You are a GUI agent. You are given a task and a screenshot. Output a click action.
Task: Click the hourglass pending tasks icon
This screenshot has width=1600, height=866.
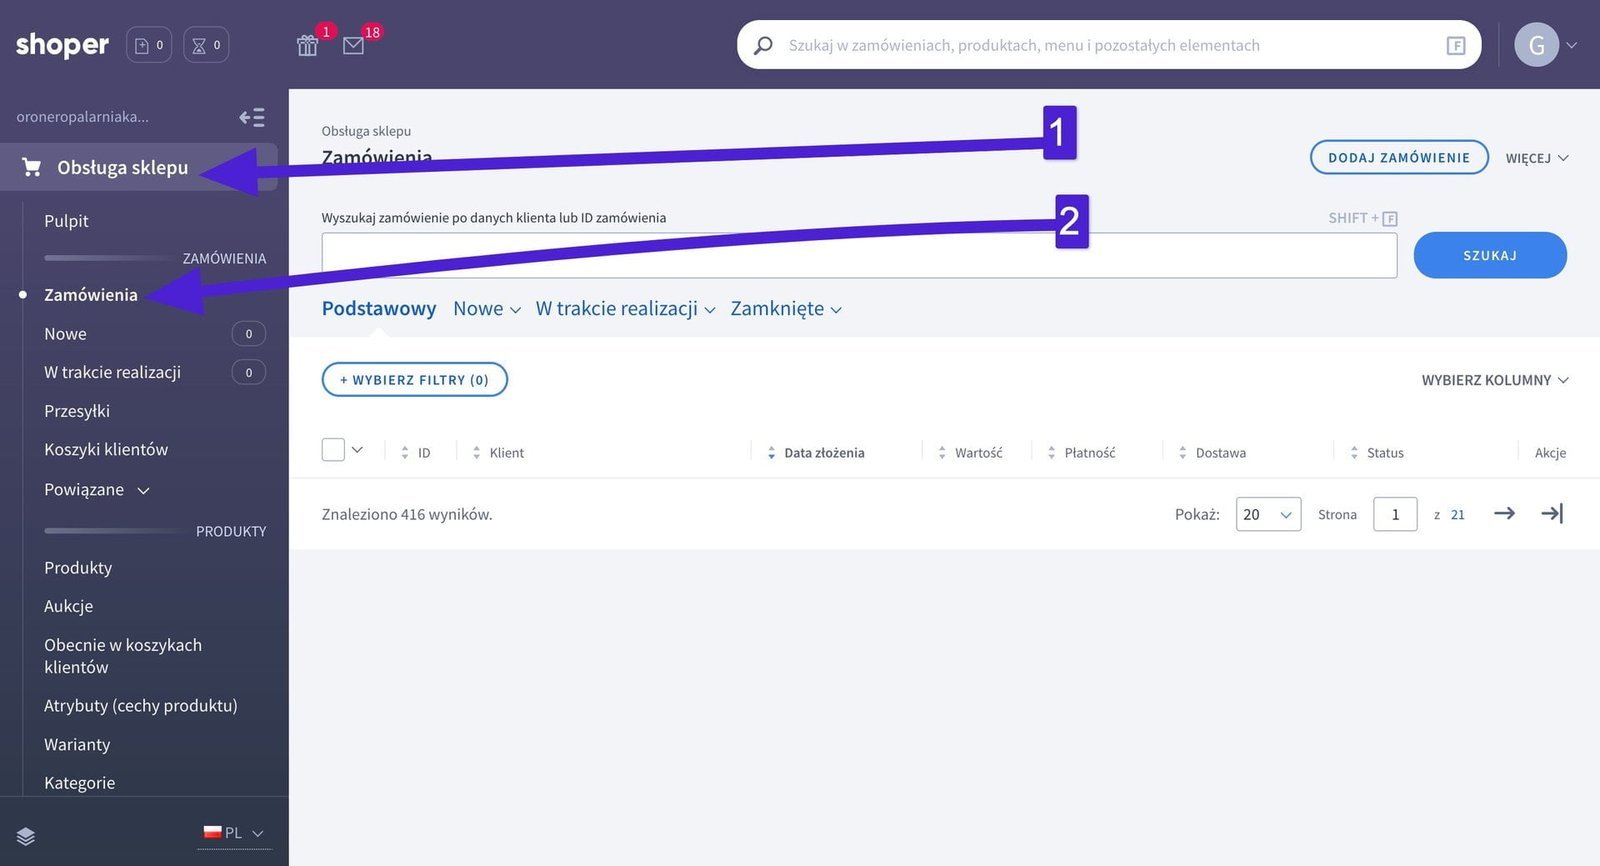point(205,45)
